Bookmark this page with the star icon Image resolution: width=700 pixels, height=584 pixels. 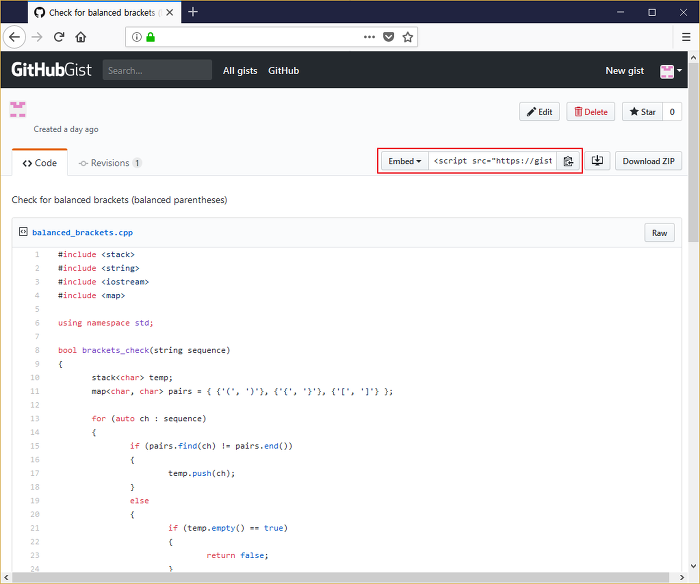point(408,37)
